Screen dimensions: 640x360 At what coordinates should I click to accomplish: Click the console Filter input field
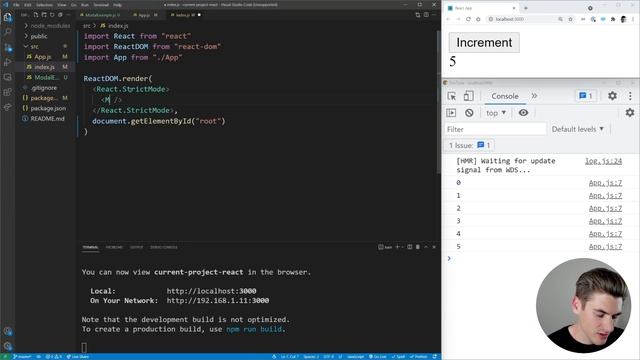coord(495,129)
